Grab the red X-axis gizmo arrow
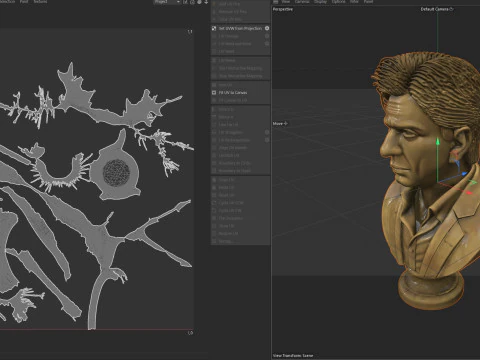This screenshot has height=360, width=480. (469, 192)
